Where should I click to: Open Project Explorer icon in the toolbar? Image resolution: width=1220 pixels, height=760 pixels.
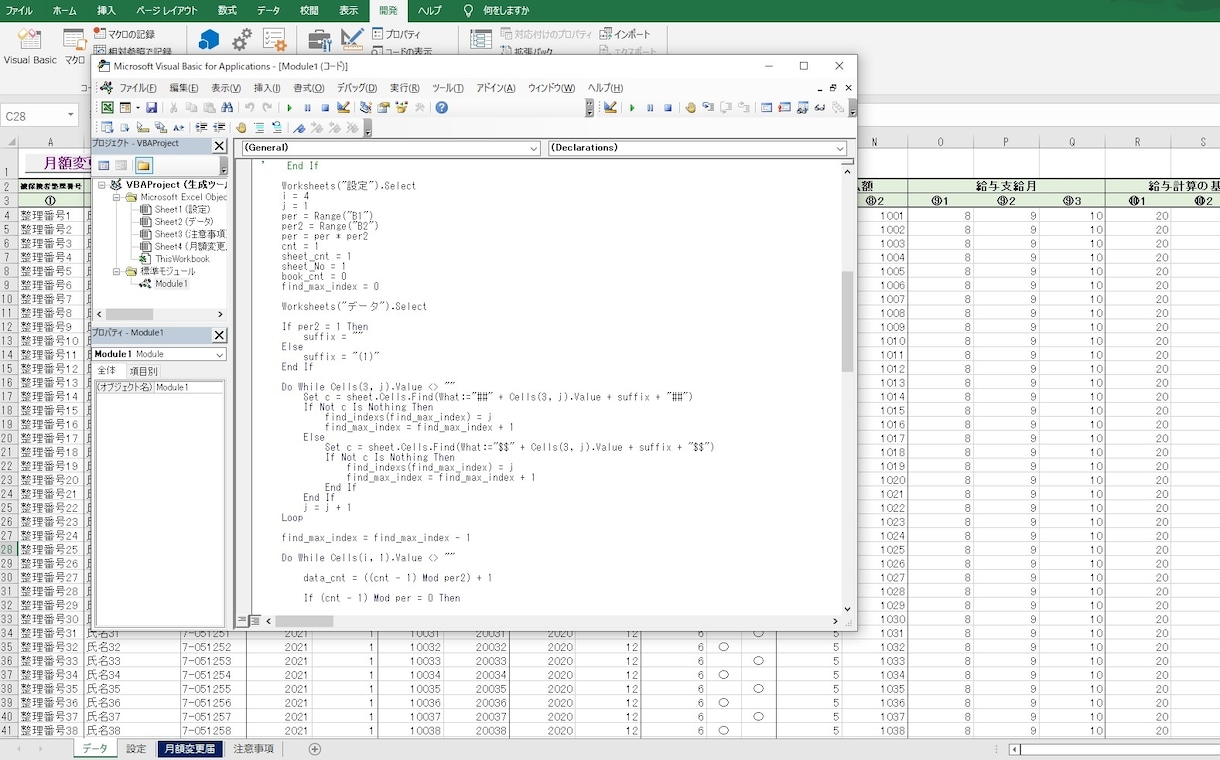(365, 107)
